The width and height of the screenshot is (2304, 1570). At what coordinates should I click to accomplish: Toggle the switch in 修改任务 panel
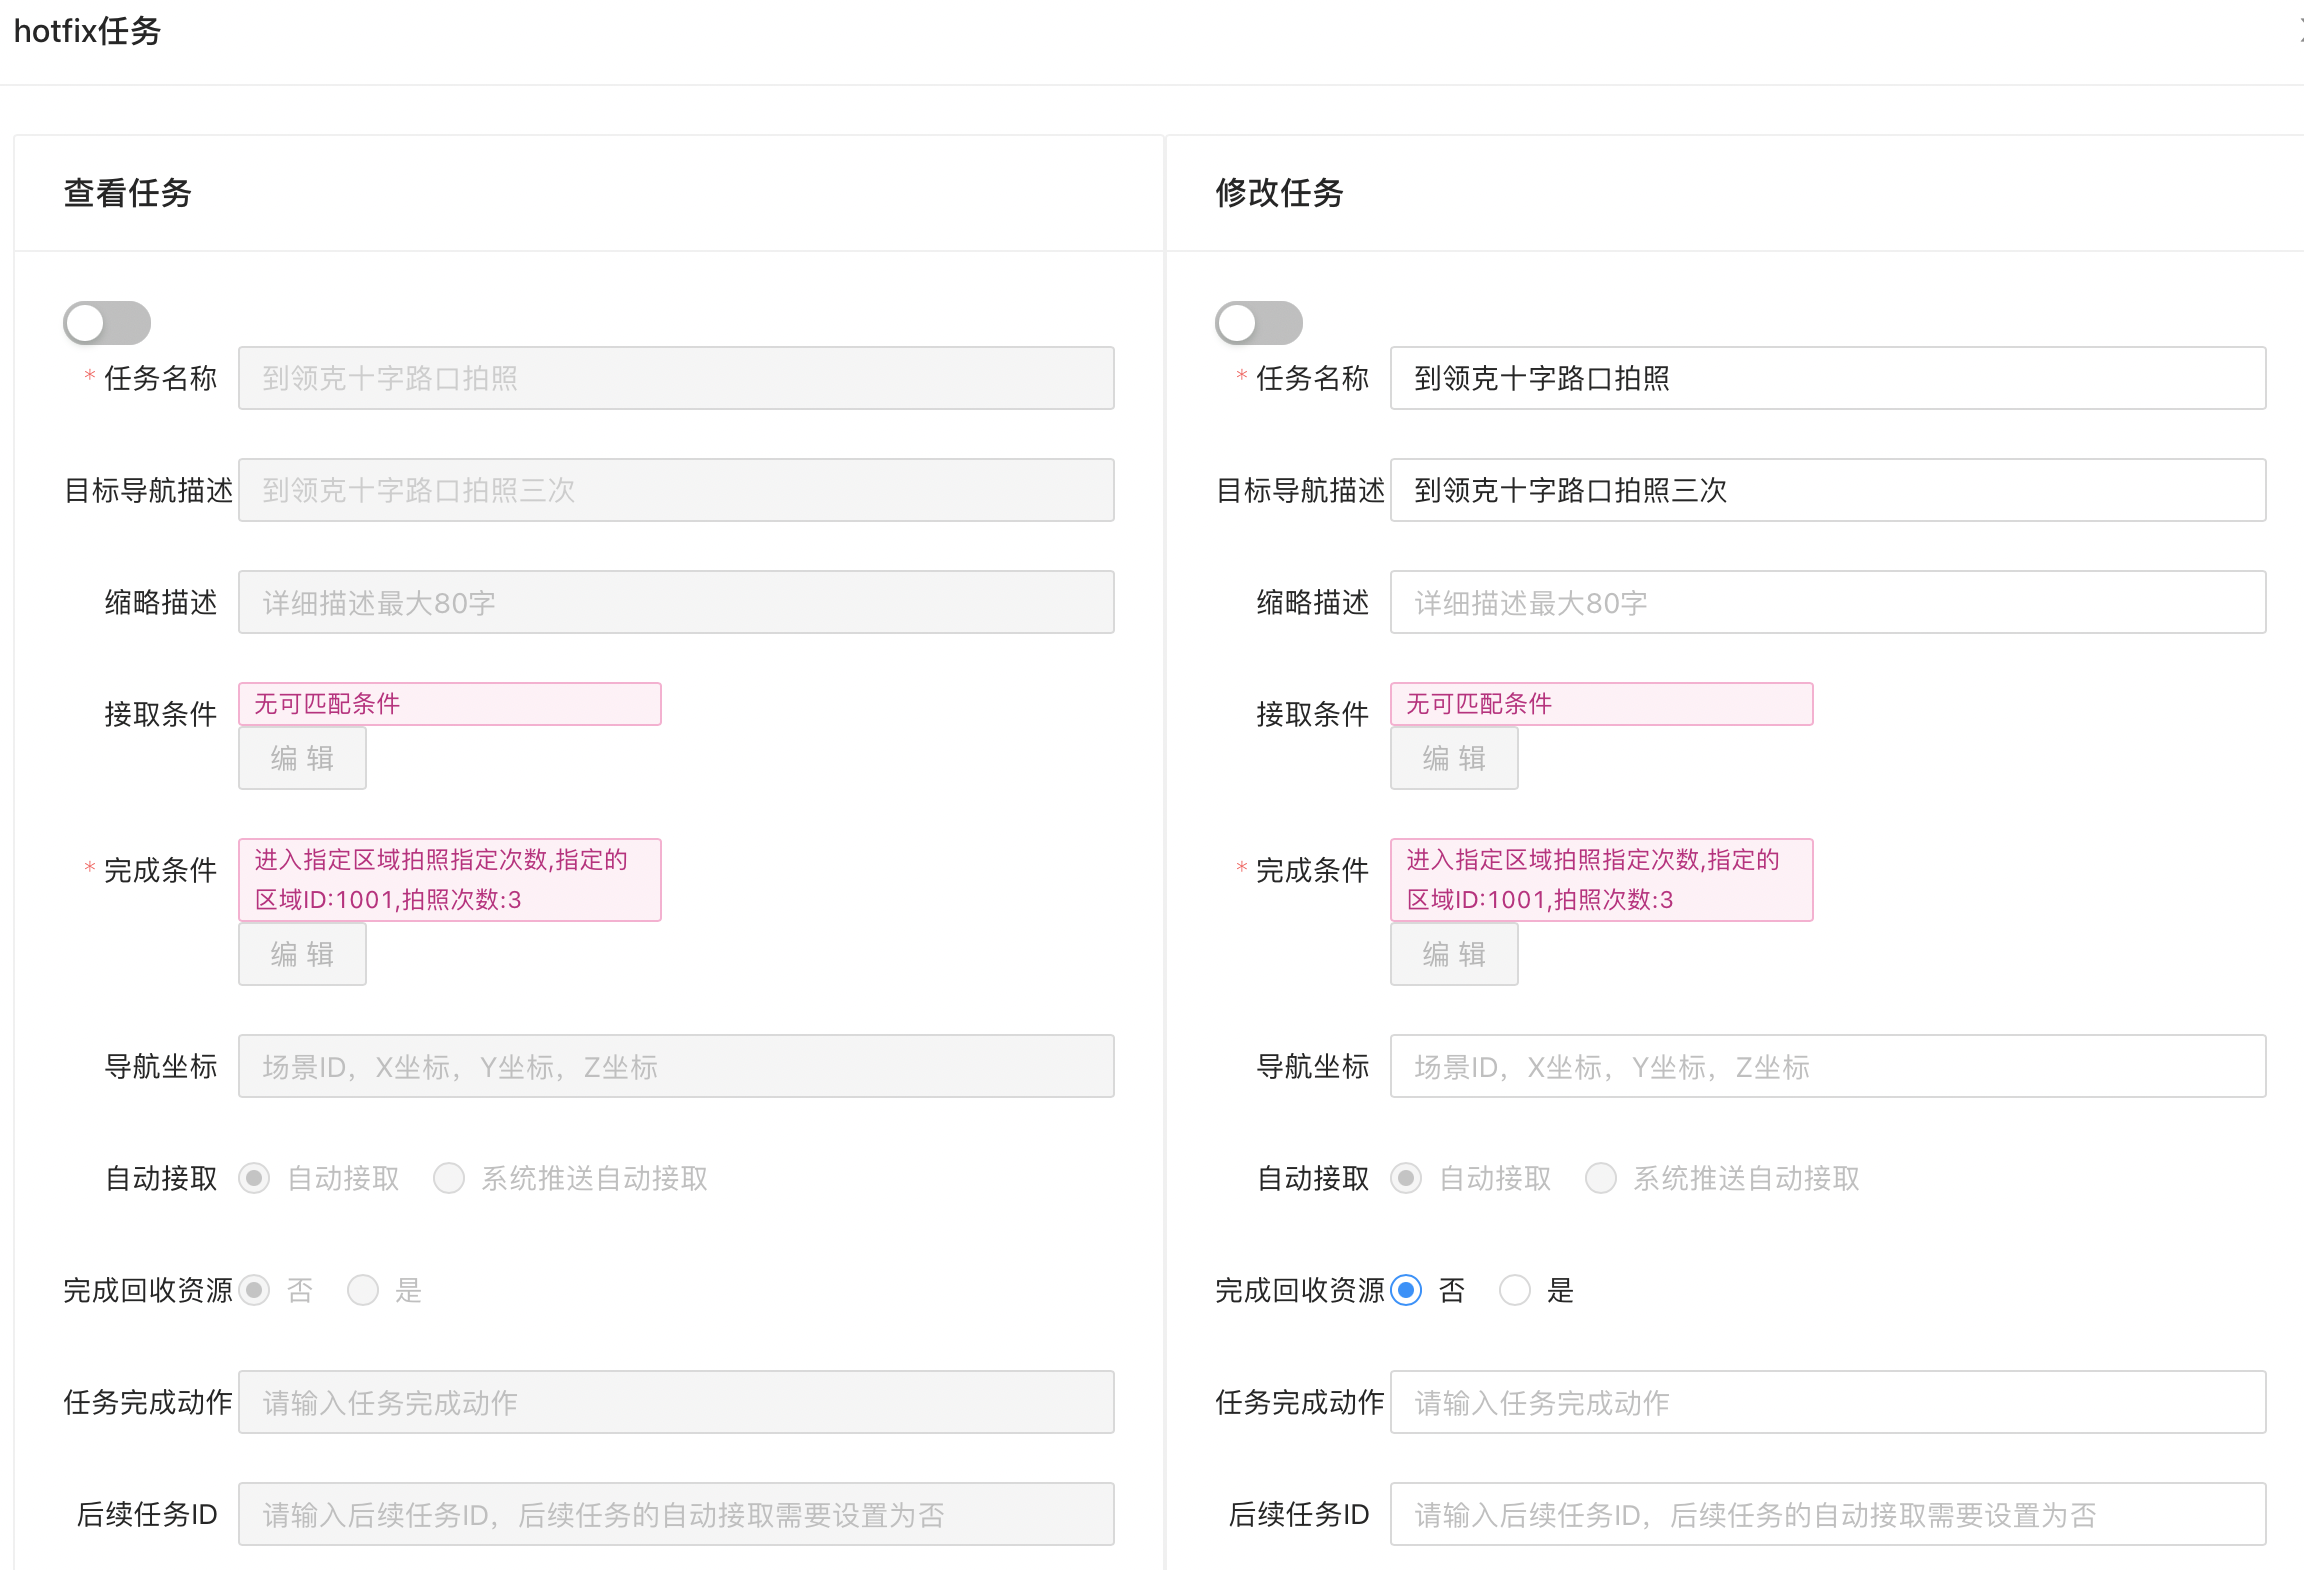(x=1259, y=323)
